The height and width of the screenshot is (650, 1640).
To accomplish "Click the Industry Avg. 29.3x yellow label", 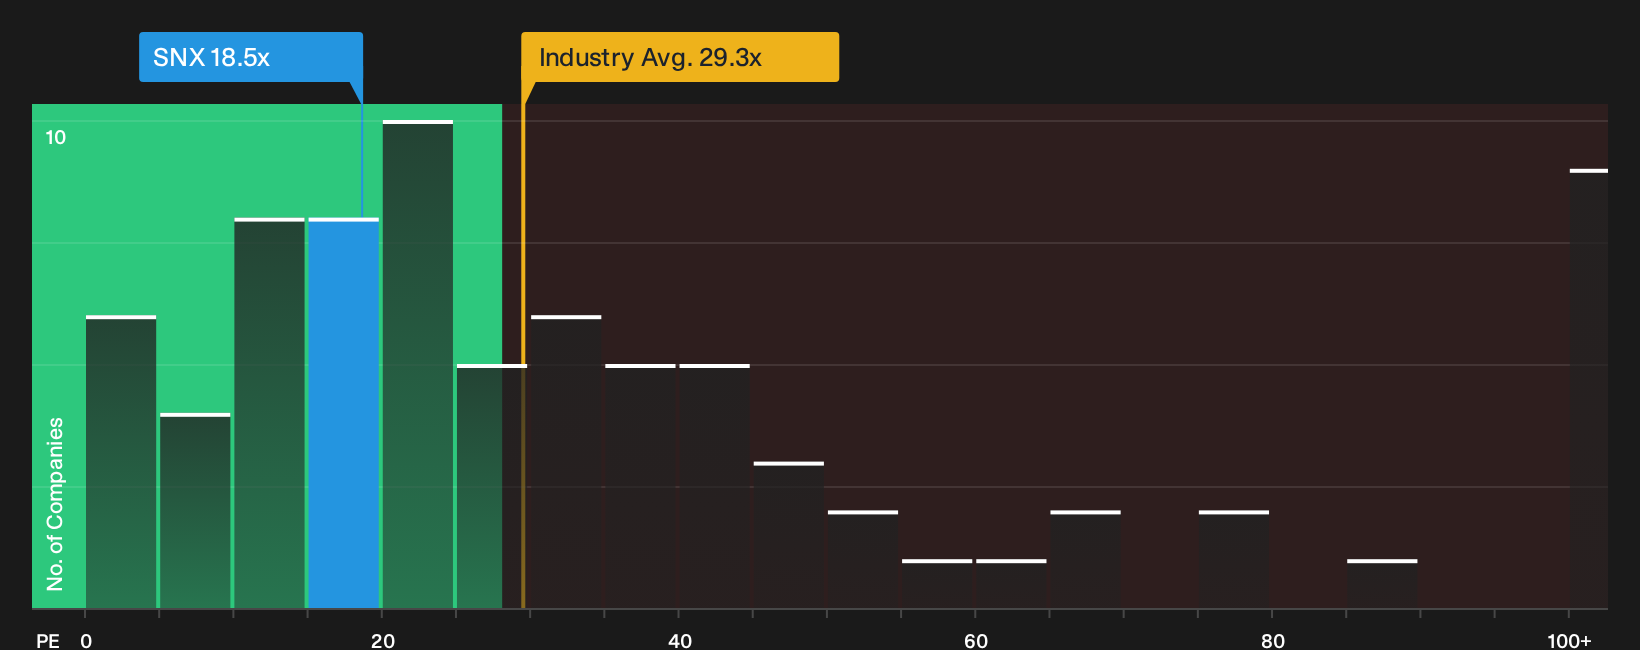I will [680, 57].
